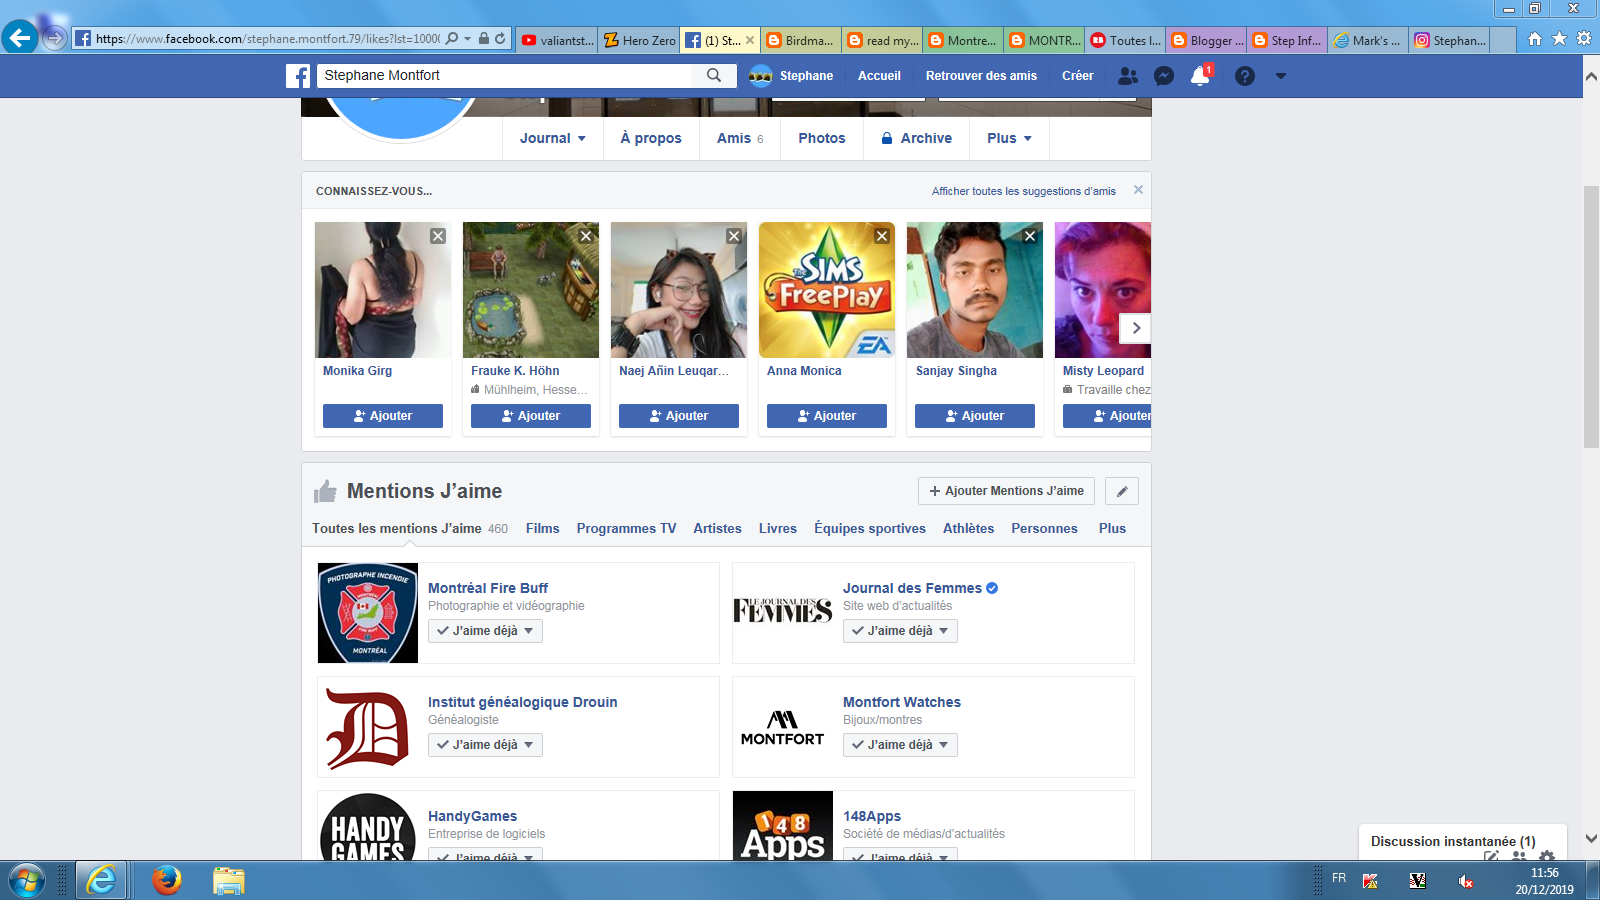The height and width of the screenshot is (900, 1600).
Task: Open the Photos tab
Action: pyautogui.click(x=822, y=138)
